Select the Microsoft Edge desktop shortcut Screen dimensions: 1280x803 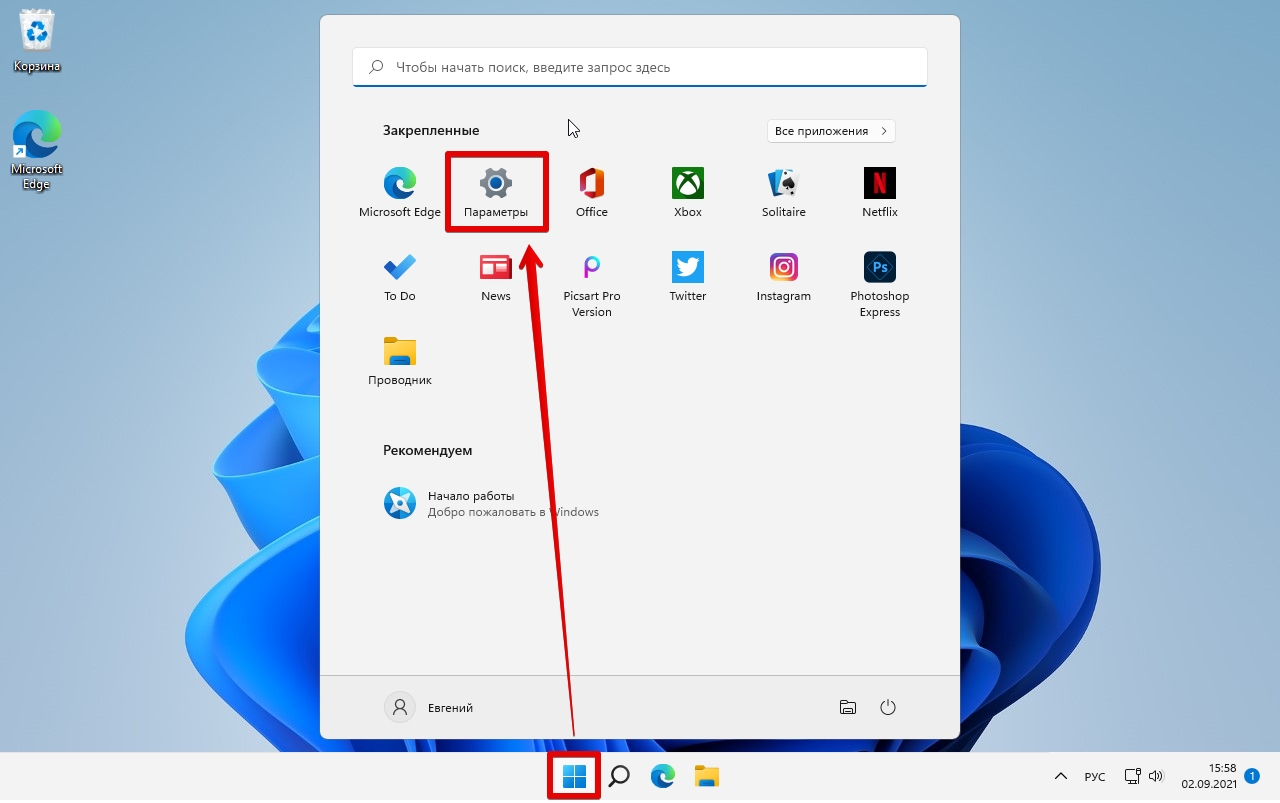click(x=37, y=150)
